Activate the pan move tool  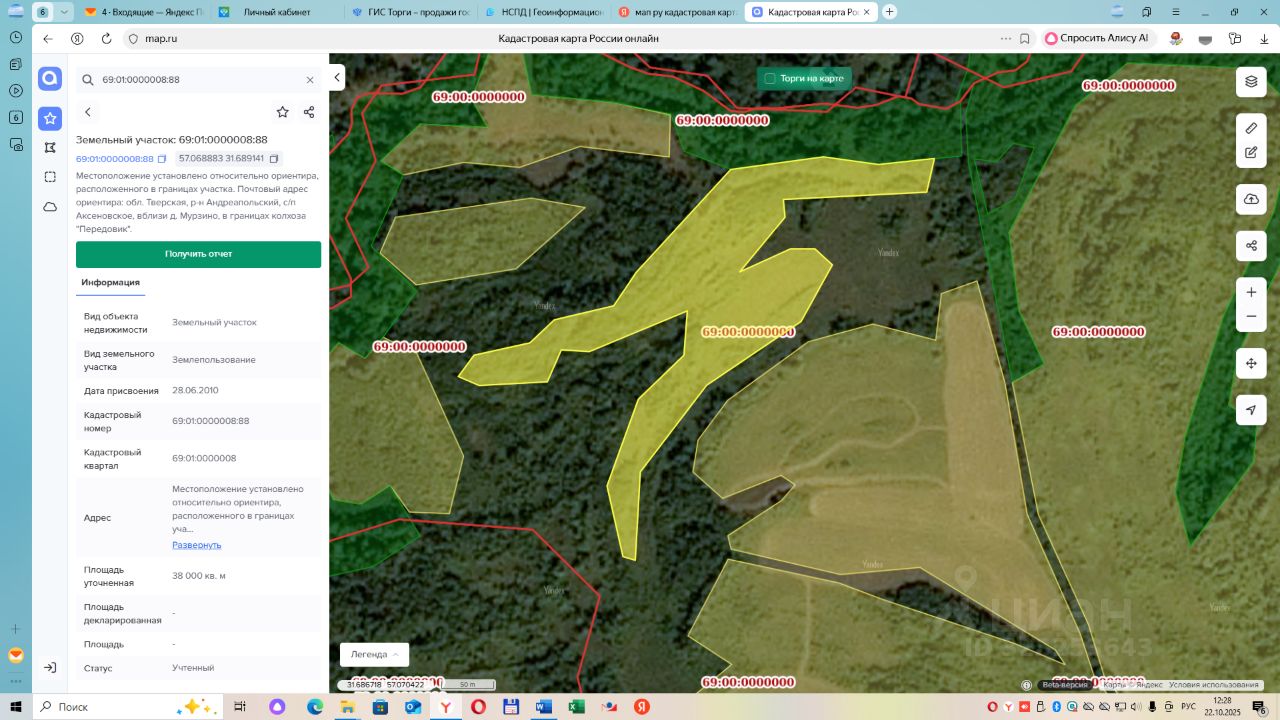[x=1251, y=363]
